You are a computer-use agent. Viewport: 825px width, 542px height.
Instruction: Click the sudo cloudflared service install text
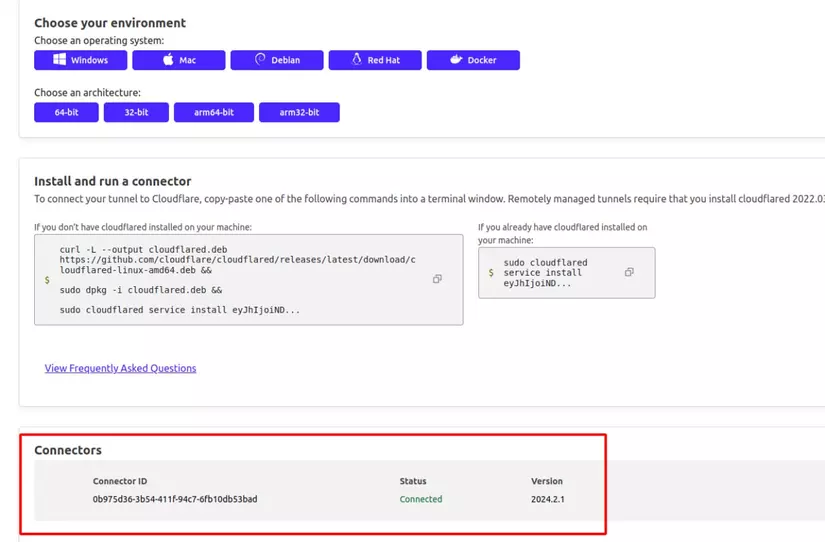(545, 273)
